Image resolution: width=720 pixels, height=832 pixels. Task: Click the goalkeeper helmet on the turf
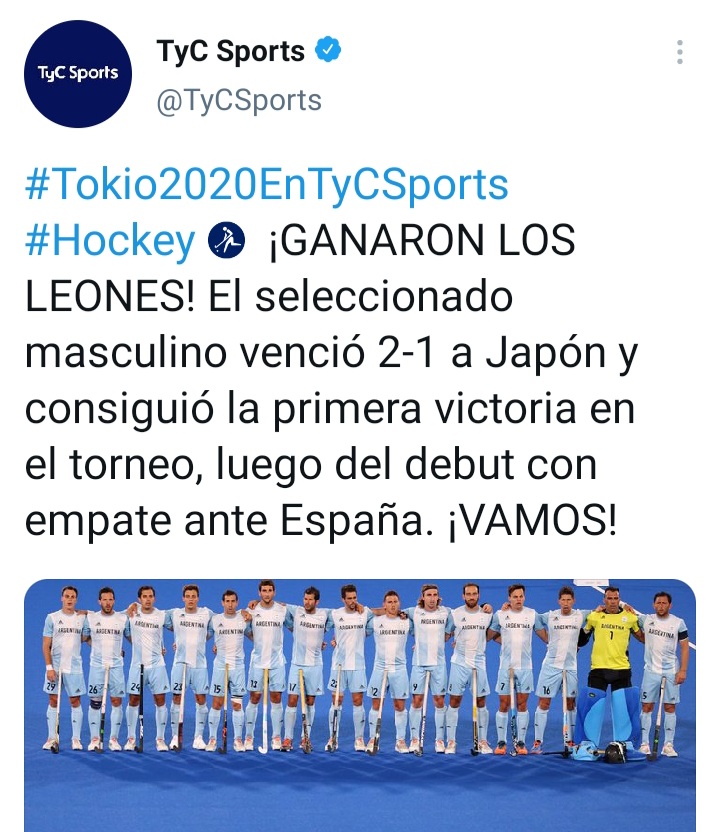click(614, 752)
